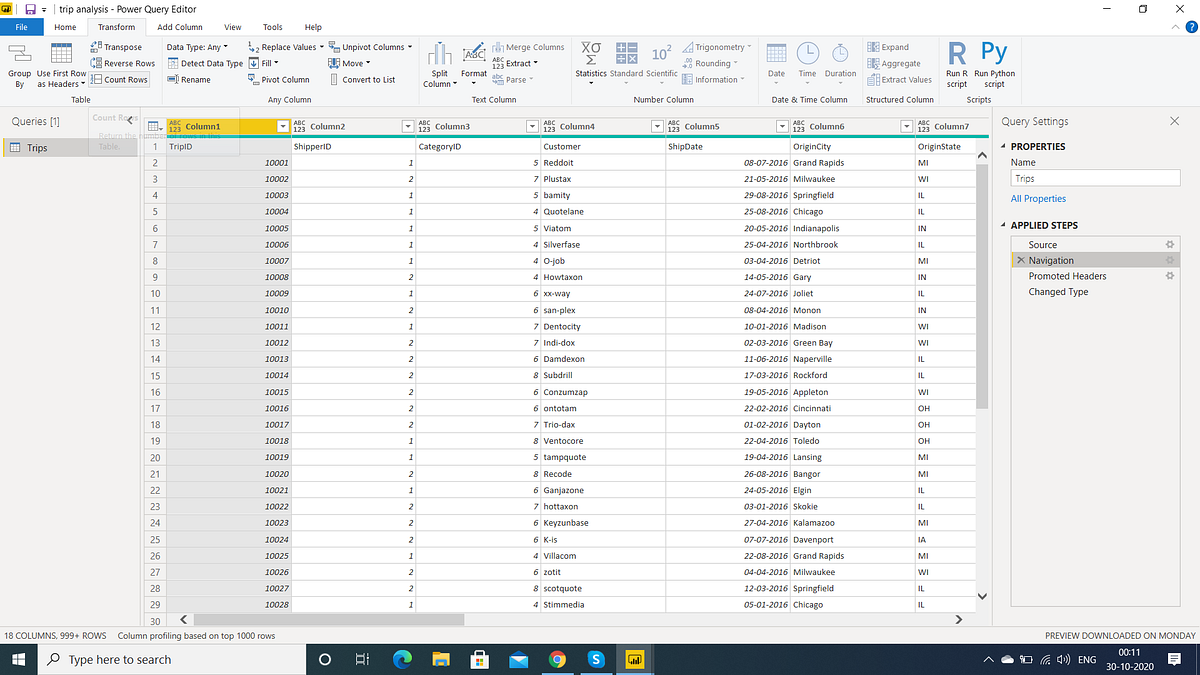
Task: Open the filter dropdown on Column1
Action: (x=281, y=126)
